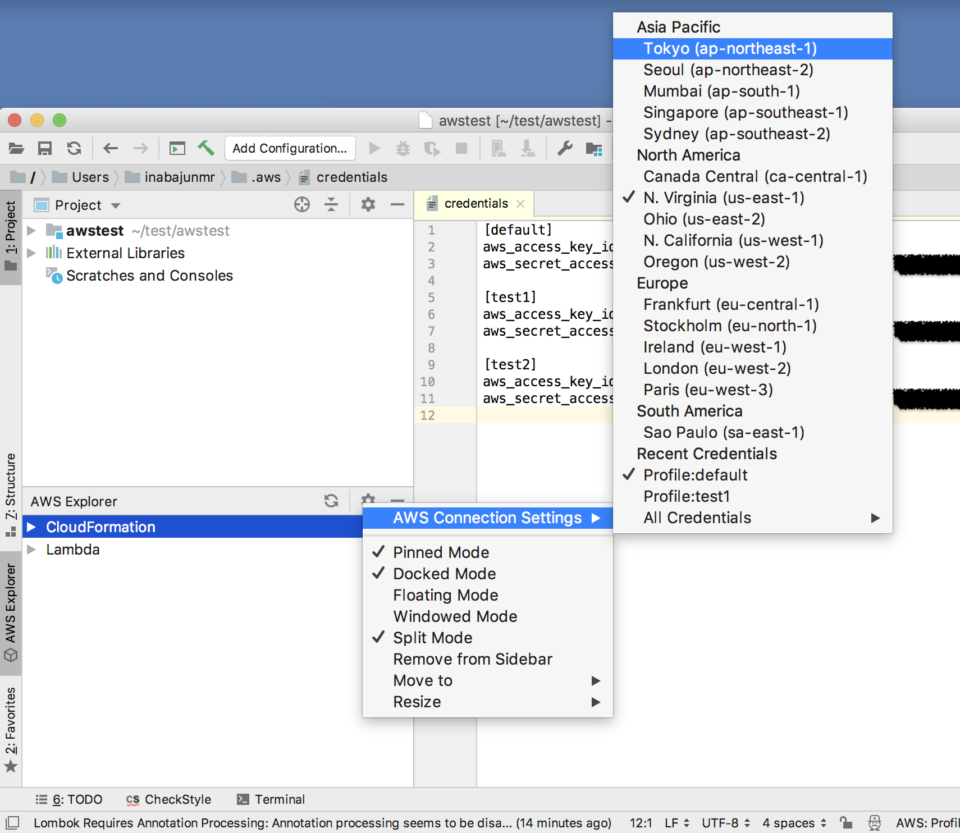Click the Forward navigation arrow

tap(140, 148)
